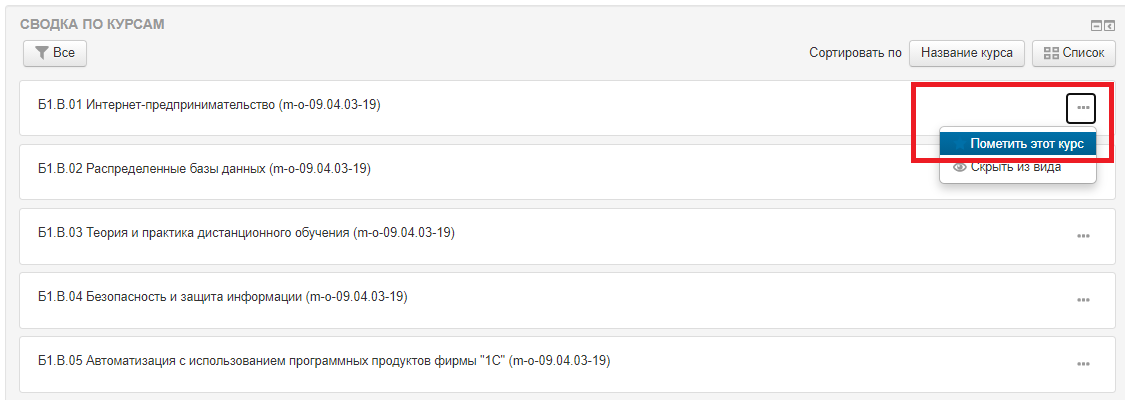Viewport: 1128px width, 404px height.
Task: Open course Б1.В.02 Распределенные базы данных
Action: (204, 168)
